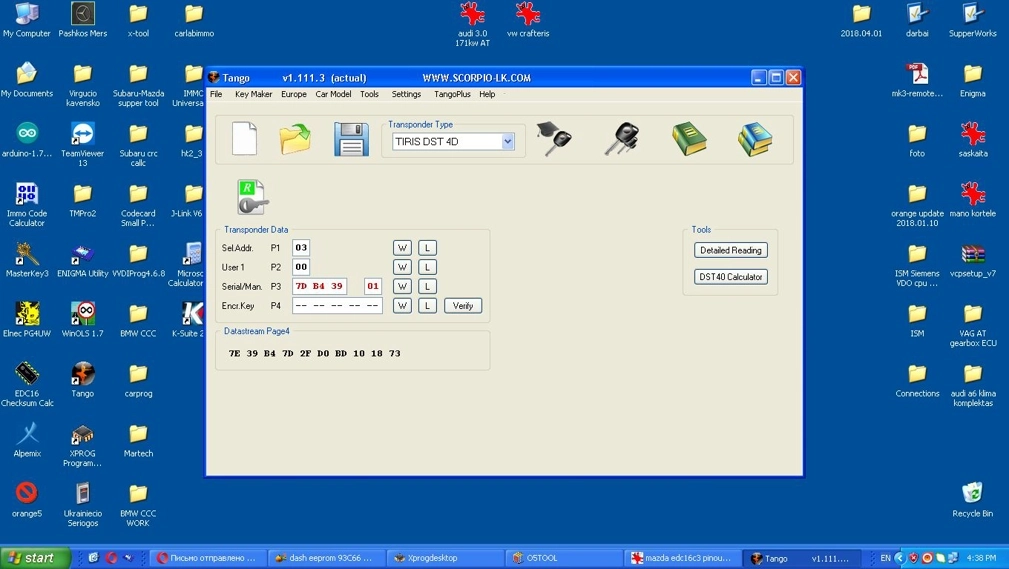The width and height of the screenshot is (1009, 569).
Task: Select the orange5 desktop icon
Action: pos(26,500)
